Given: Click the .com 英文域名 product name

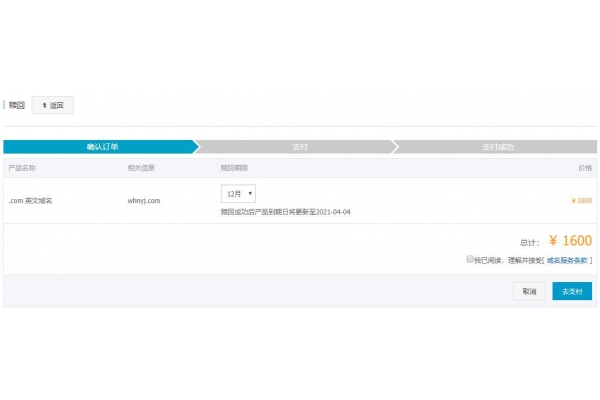Looking at the screenshot, I should coord(30,201).
